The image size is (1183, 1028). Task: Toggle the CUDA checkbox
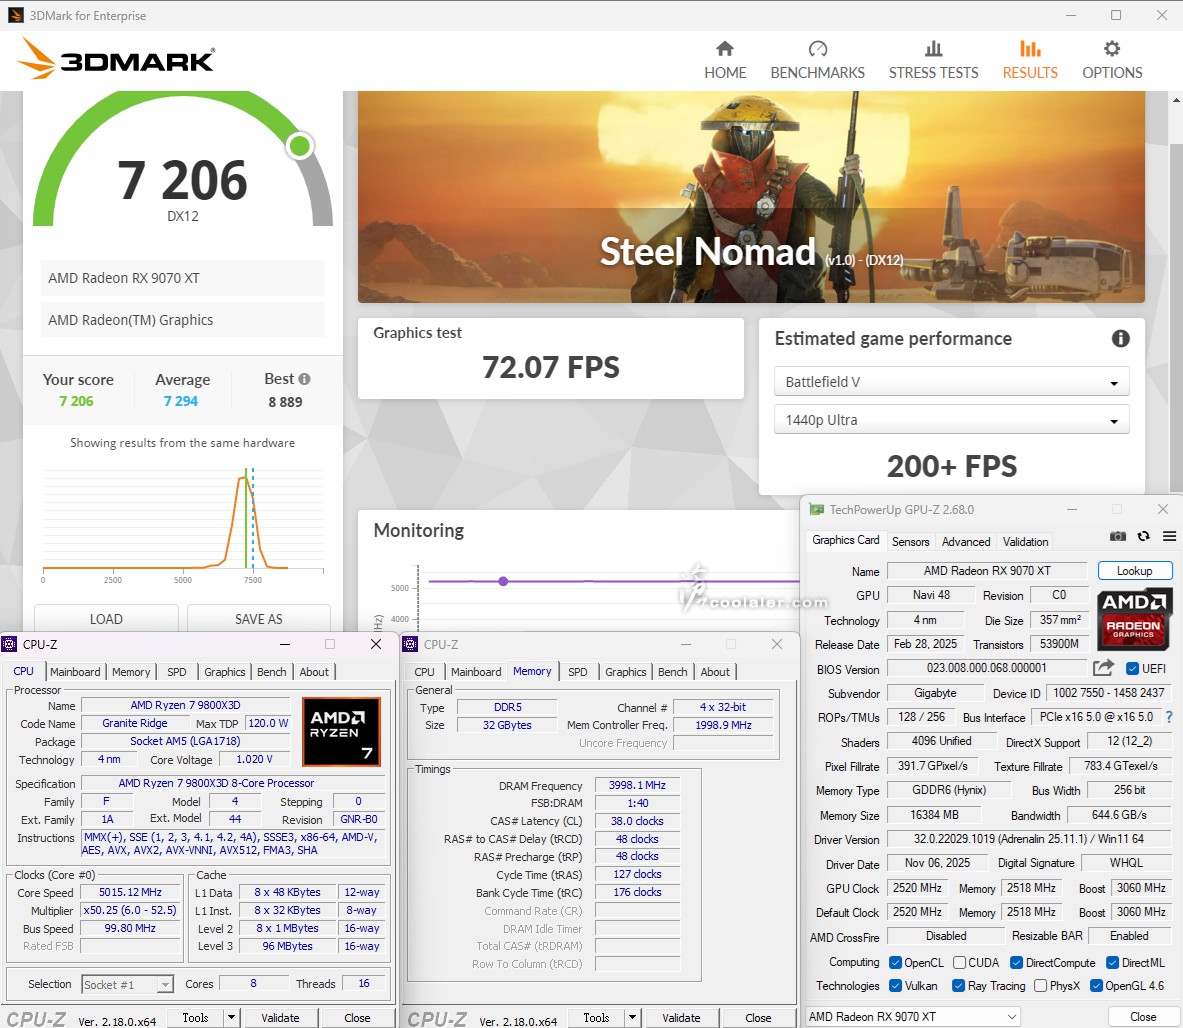pos(960,963)
